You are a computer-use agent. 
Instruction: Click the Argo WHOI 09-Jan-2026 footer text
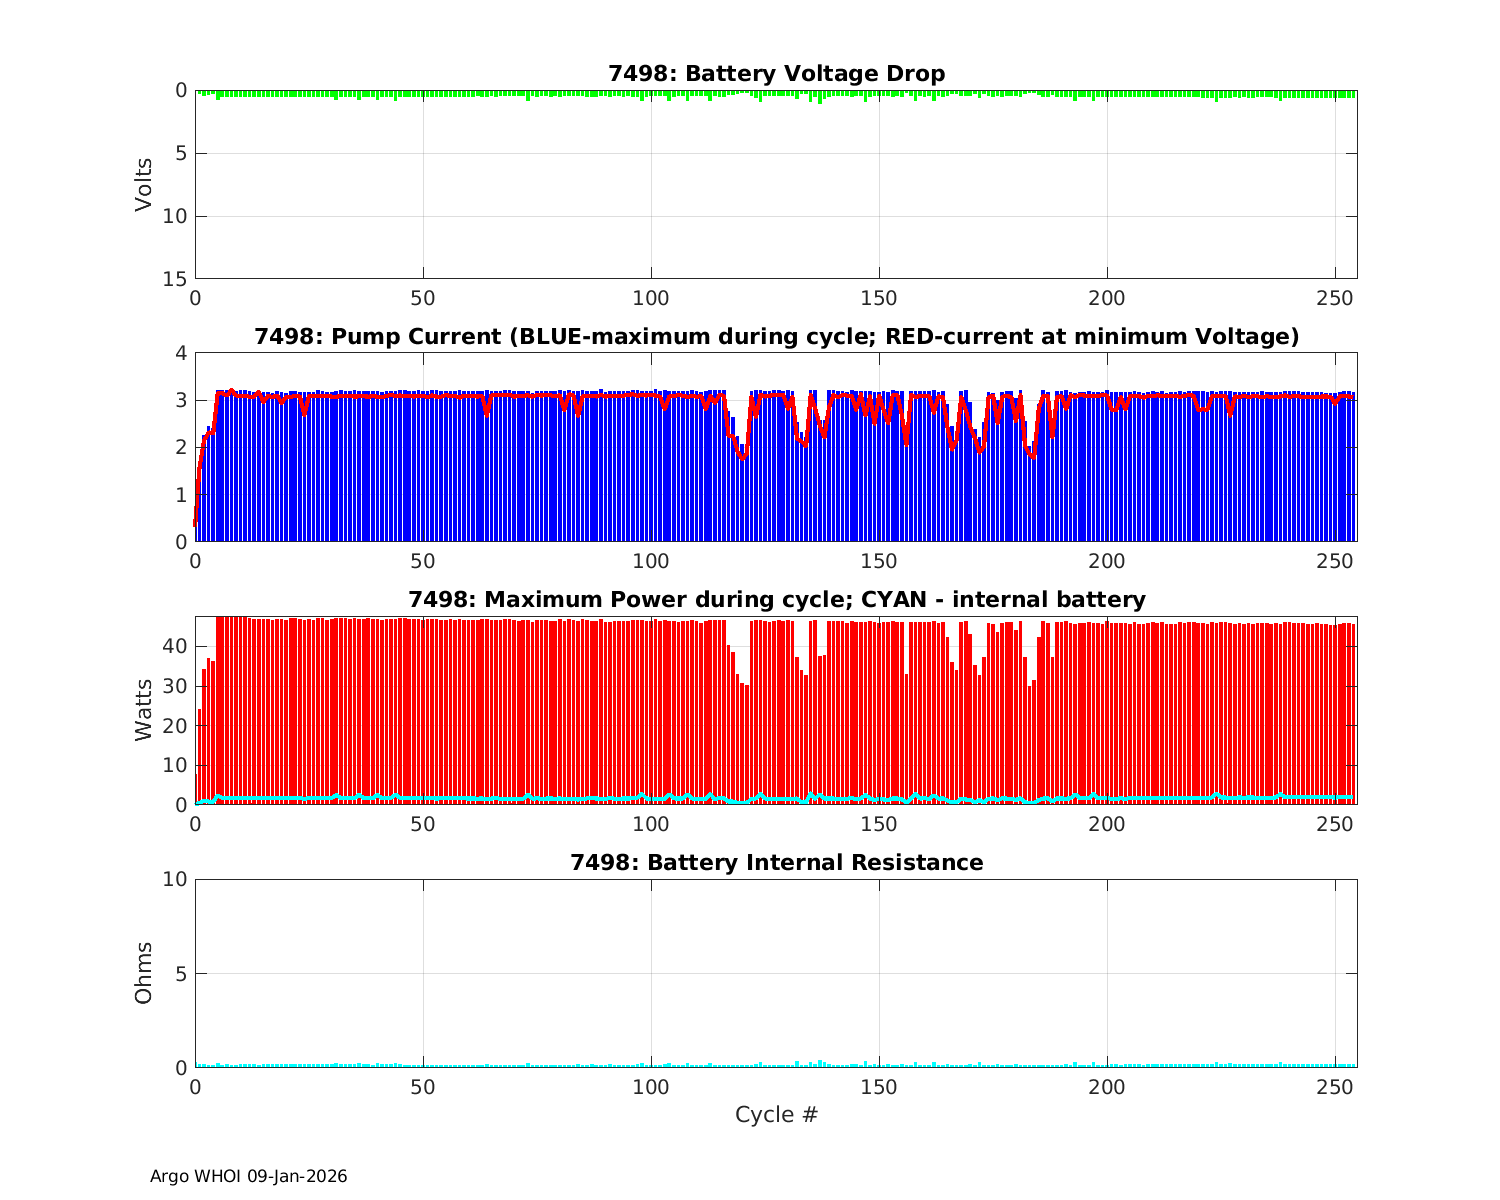248,1177
